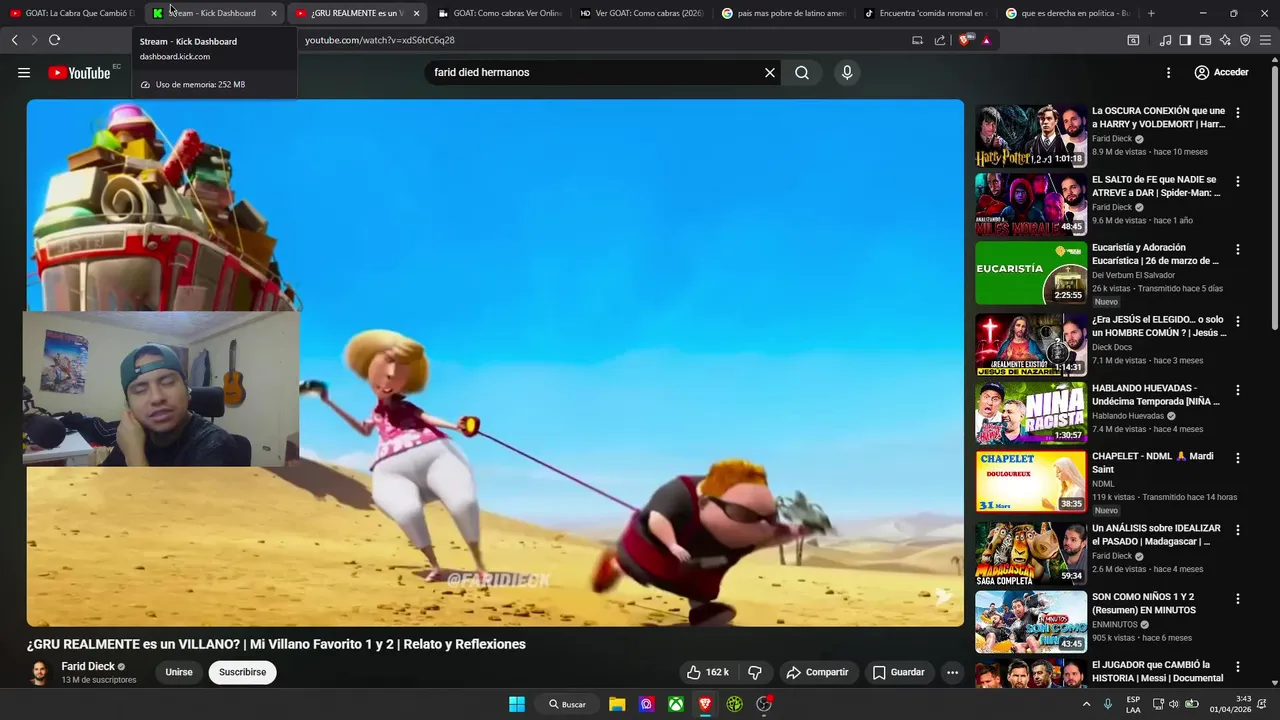Open the Brave Wallet icon
This screenshot has width=1280, height=720.
point(1205,40)
